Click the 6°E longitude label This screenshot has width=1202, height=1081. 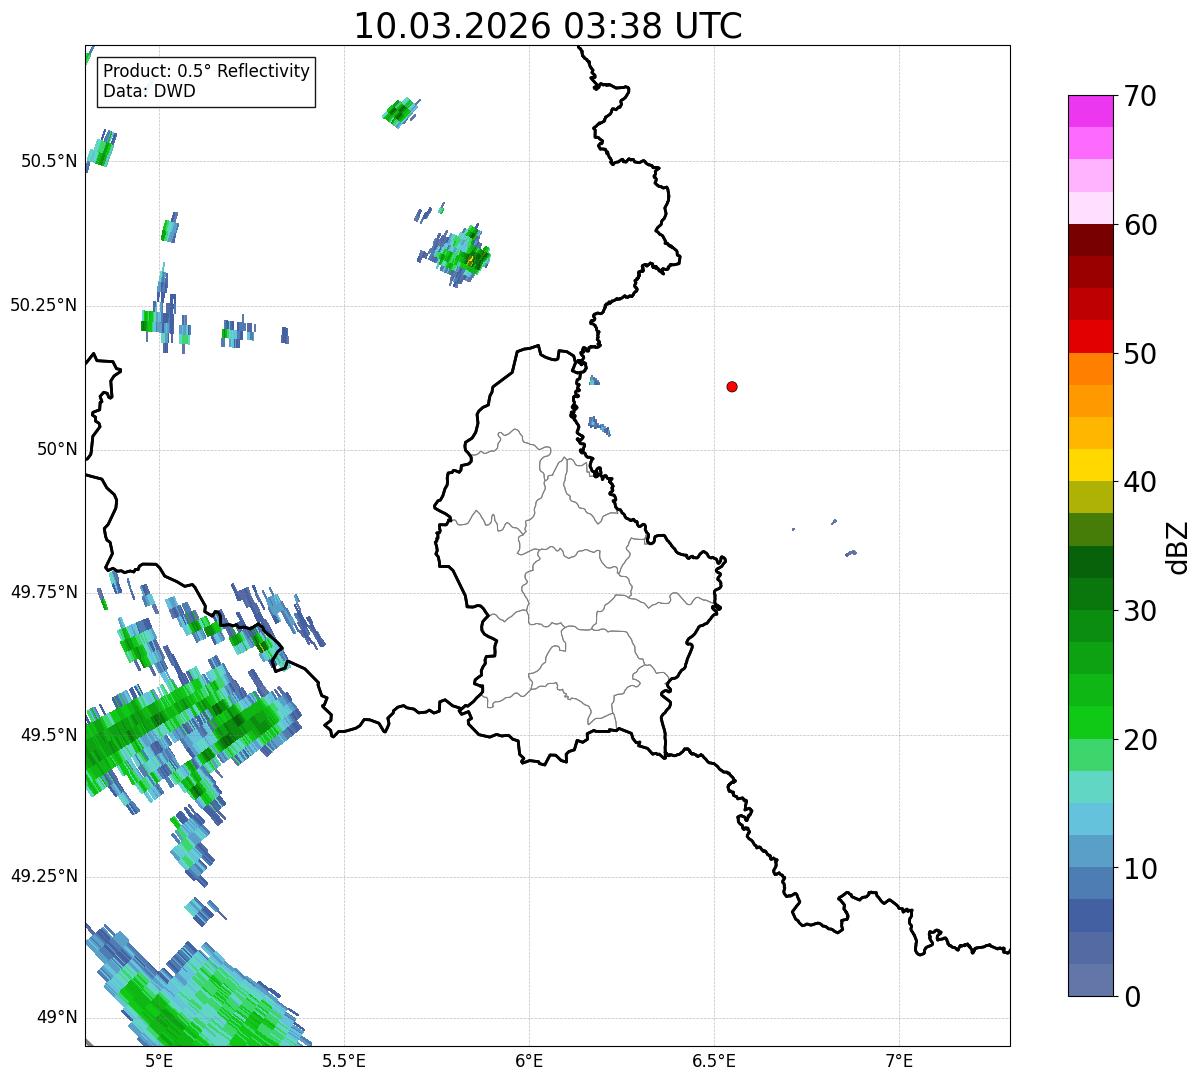(529, 1060)
